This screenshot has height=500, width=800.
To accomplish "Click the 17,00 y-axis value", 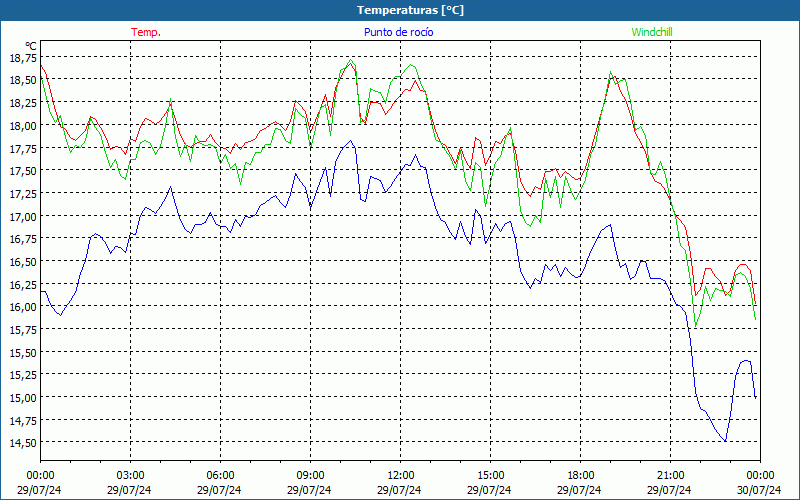I will click(23, 216).
